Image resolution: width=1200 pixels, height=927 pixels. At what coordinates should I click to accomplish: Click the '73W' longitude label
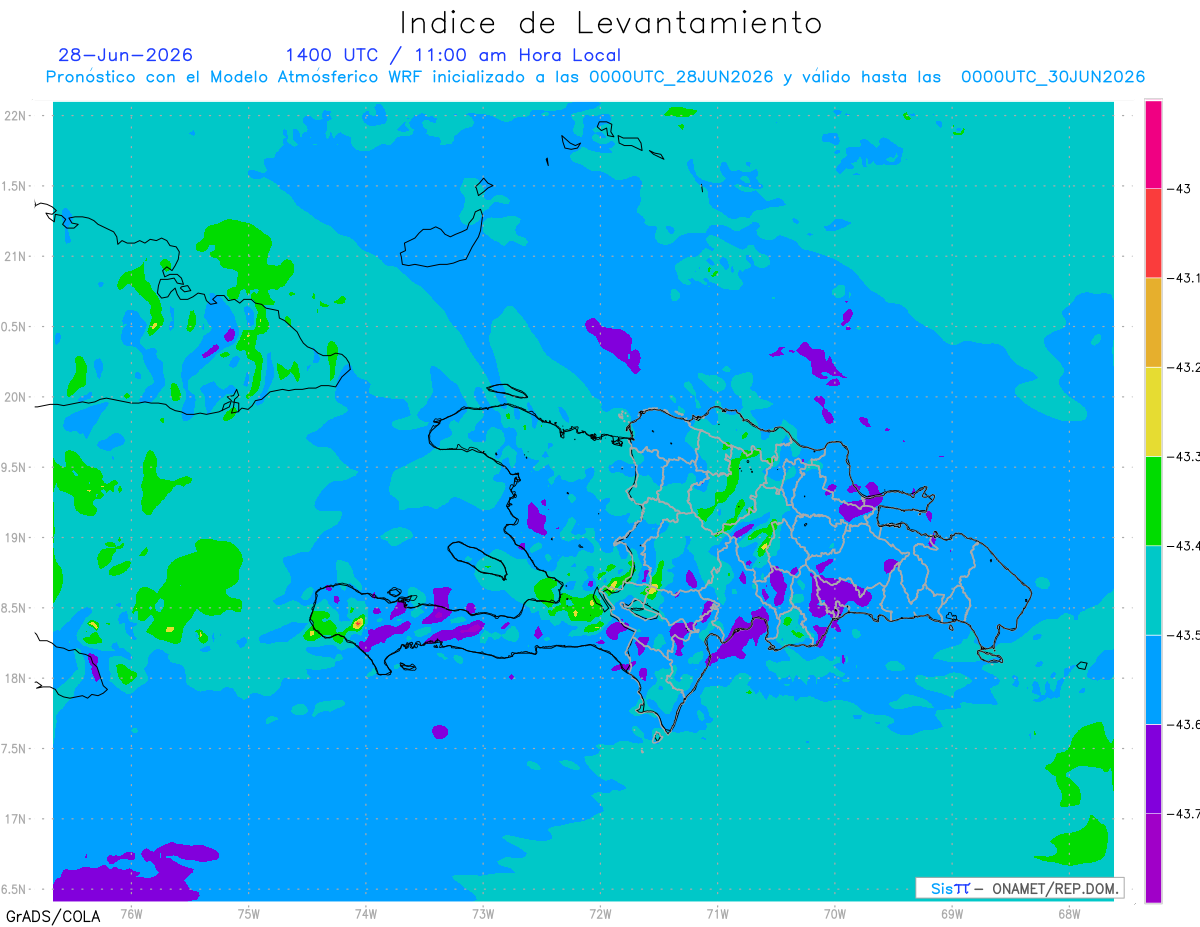click(x=483, y=913)
